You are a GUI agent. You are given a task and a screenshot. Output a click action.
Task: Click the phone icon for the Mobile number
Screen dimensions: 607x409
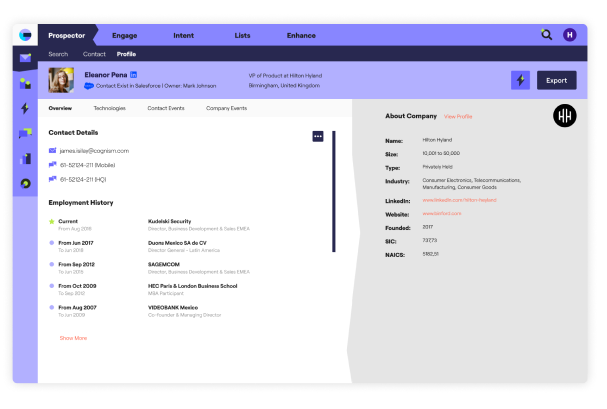[x=52, y=165]
